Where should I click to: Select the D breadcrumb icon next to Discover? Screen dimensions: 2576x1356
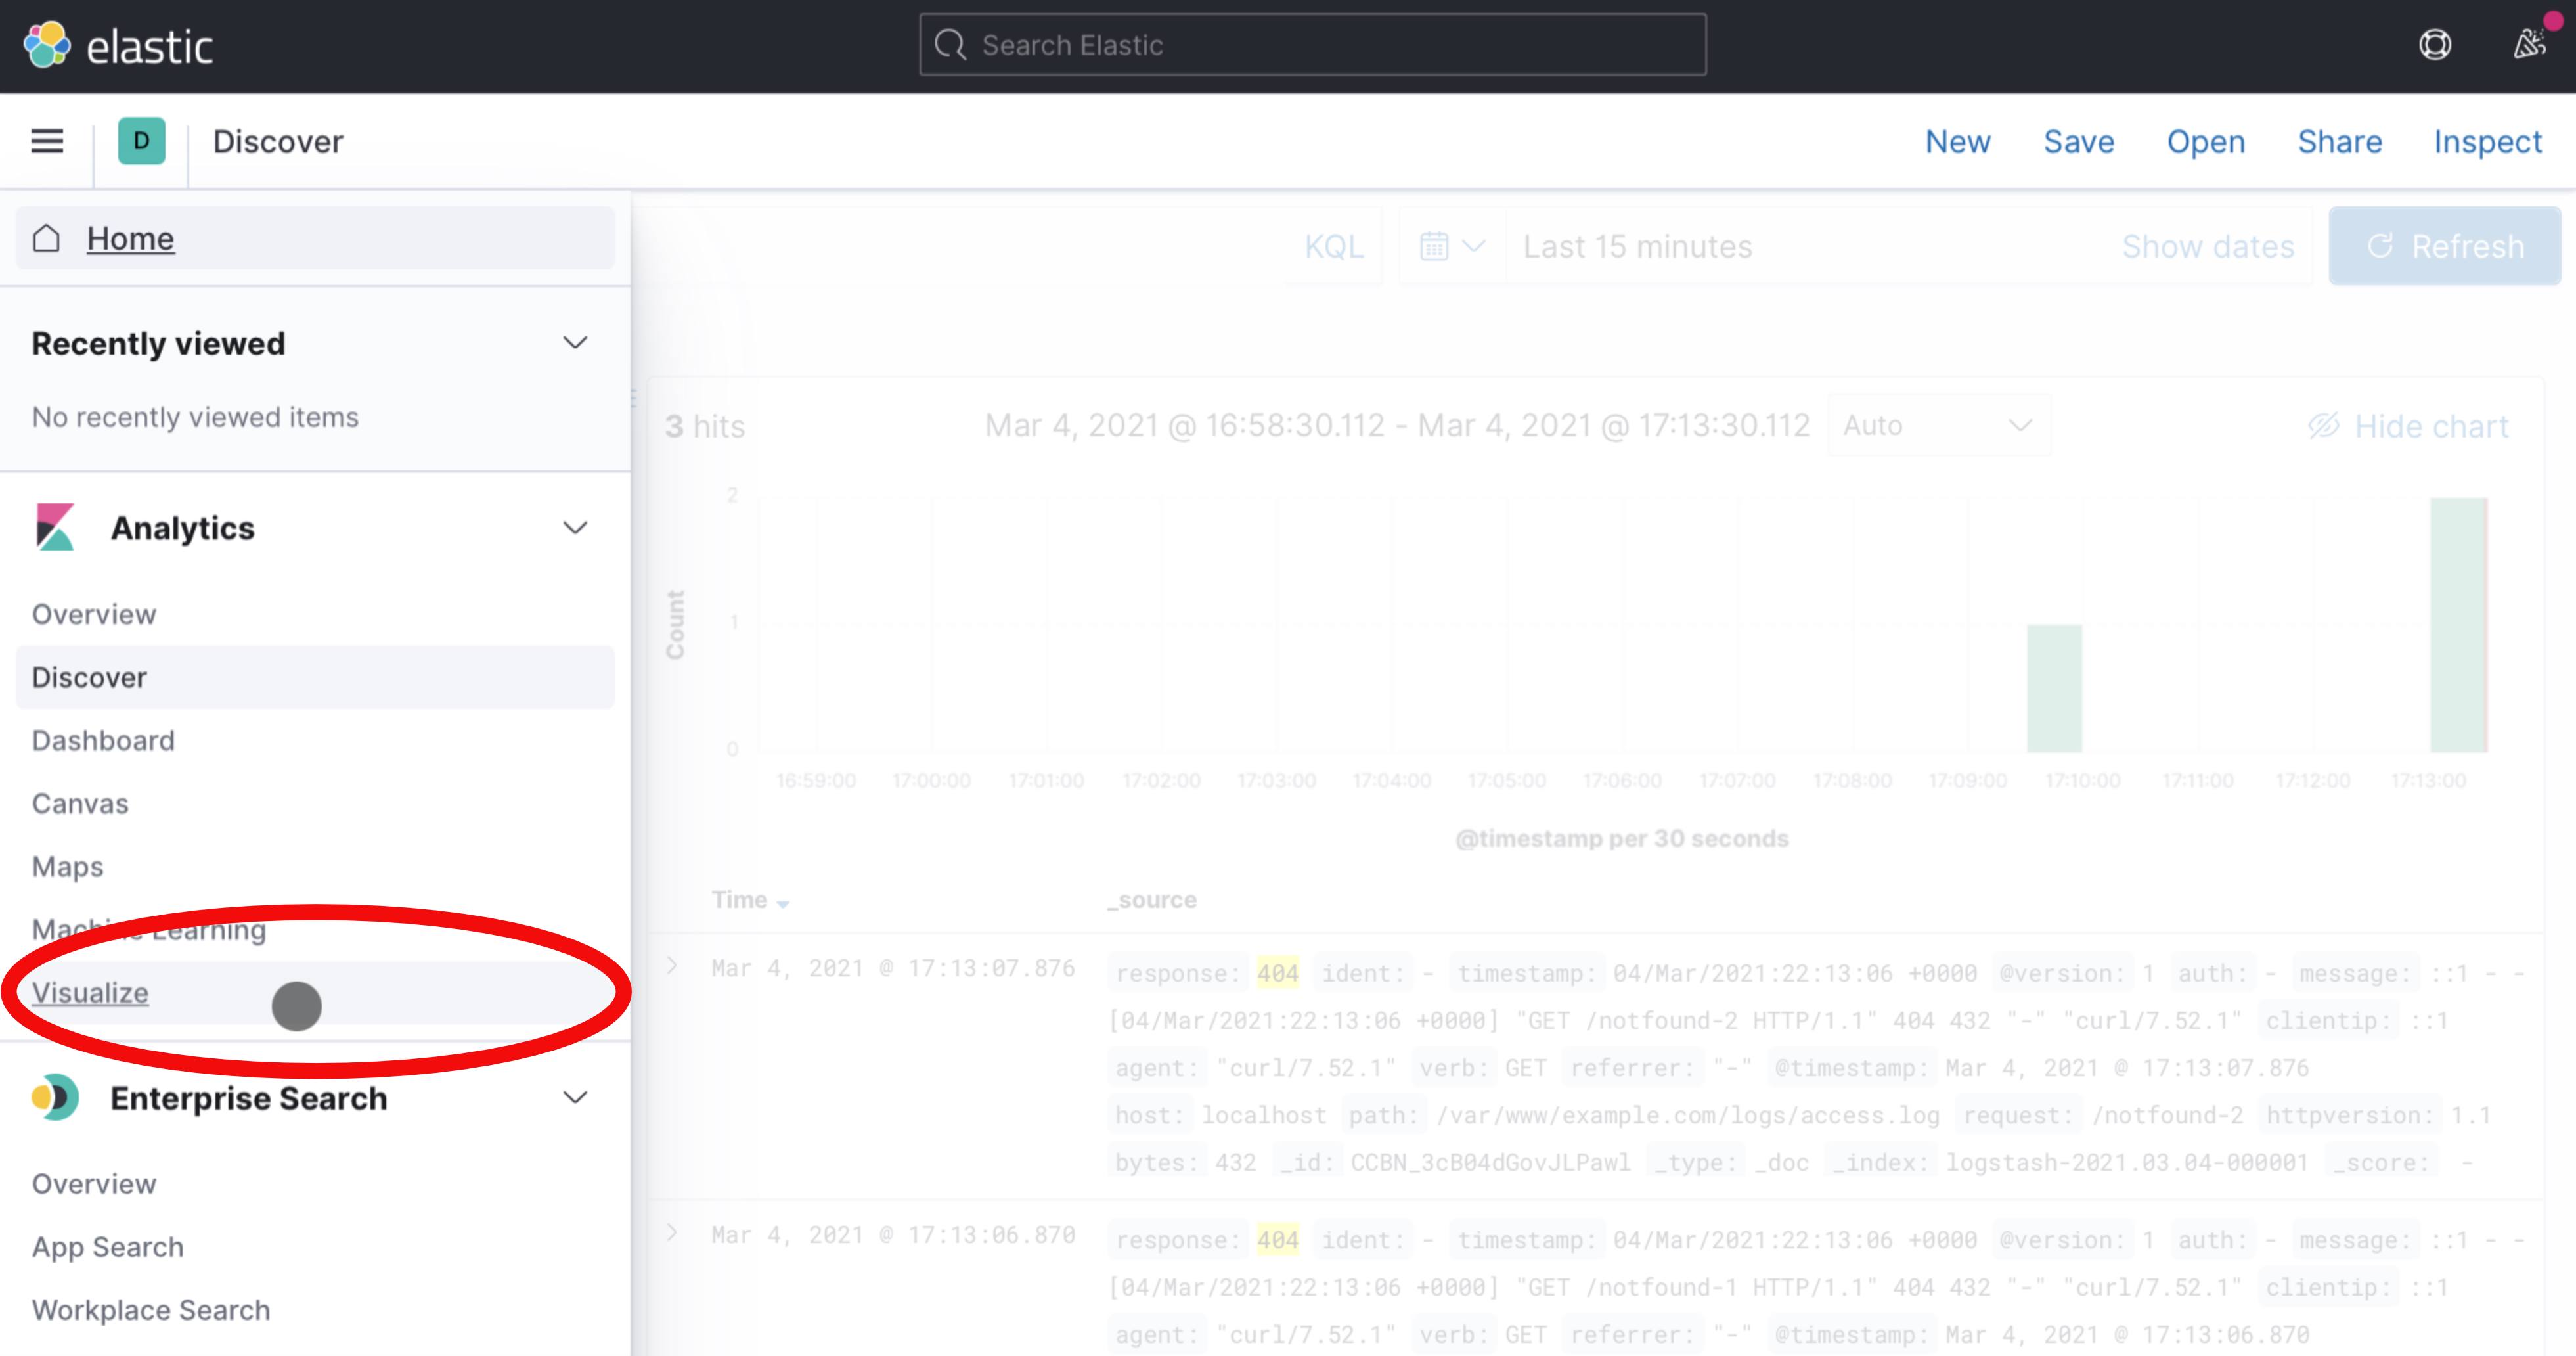tap(140, 141)
